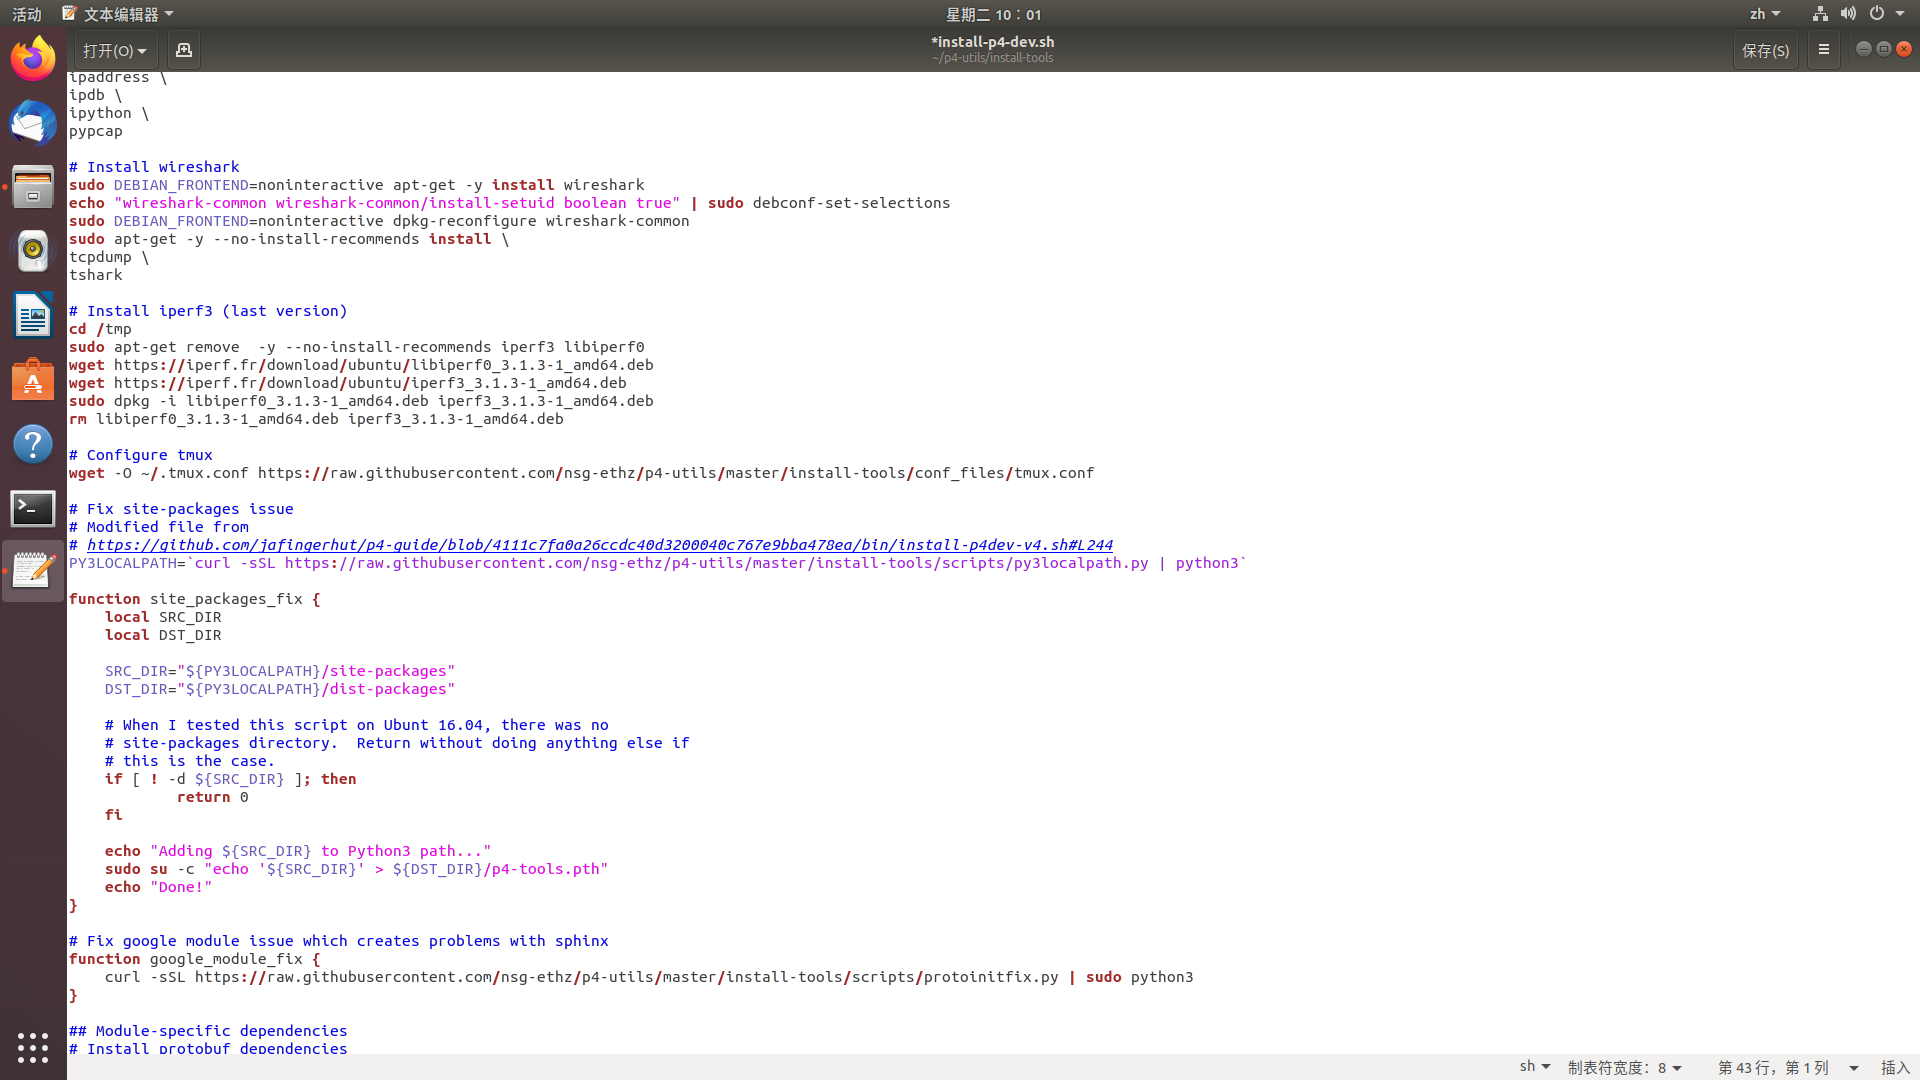The width and height of the screenshot is (1920, 1080).
Task: Expand the Open (打开) dropdown arrow
Action: pos(142,51)
